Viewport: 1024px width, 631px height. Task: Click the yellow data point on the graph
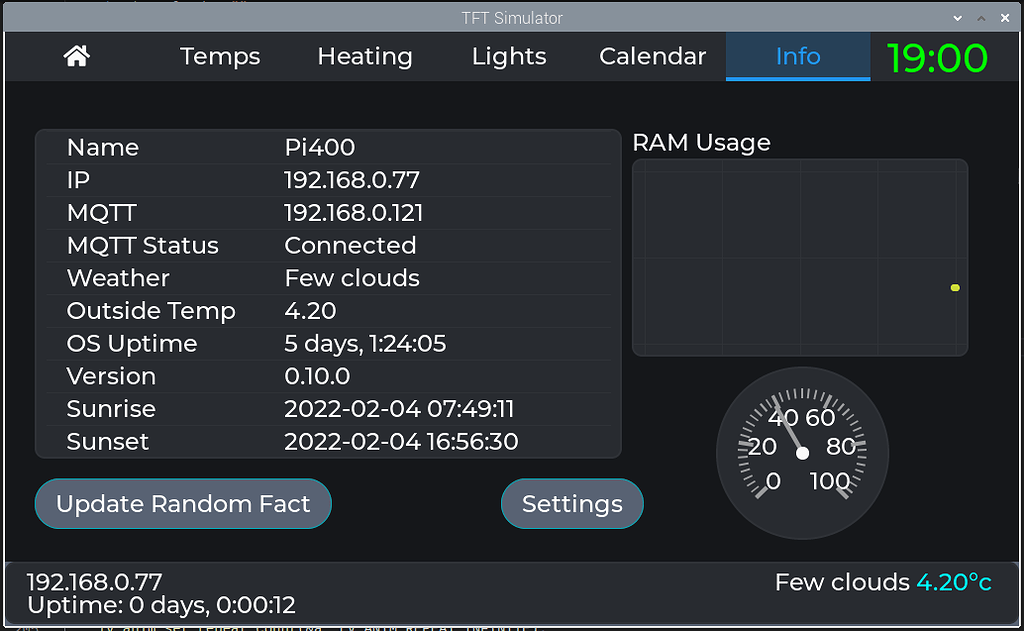tap(954, 287)
